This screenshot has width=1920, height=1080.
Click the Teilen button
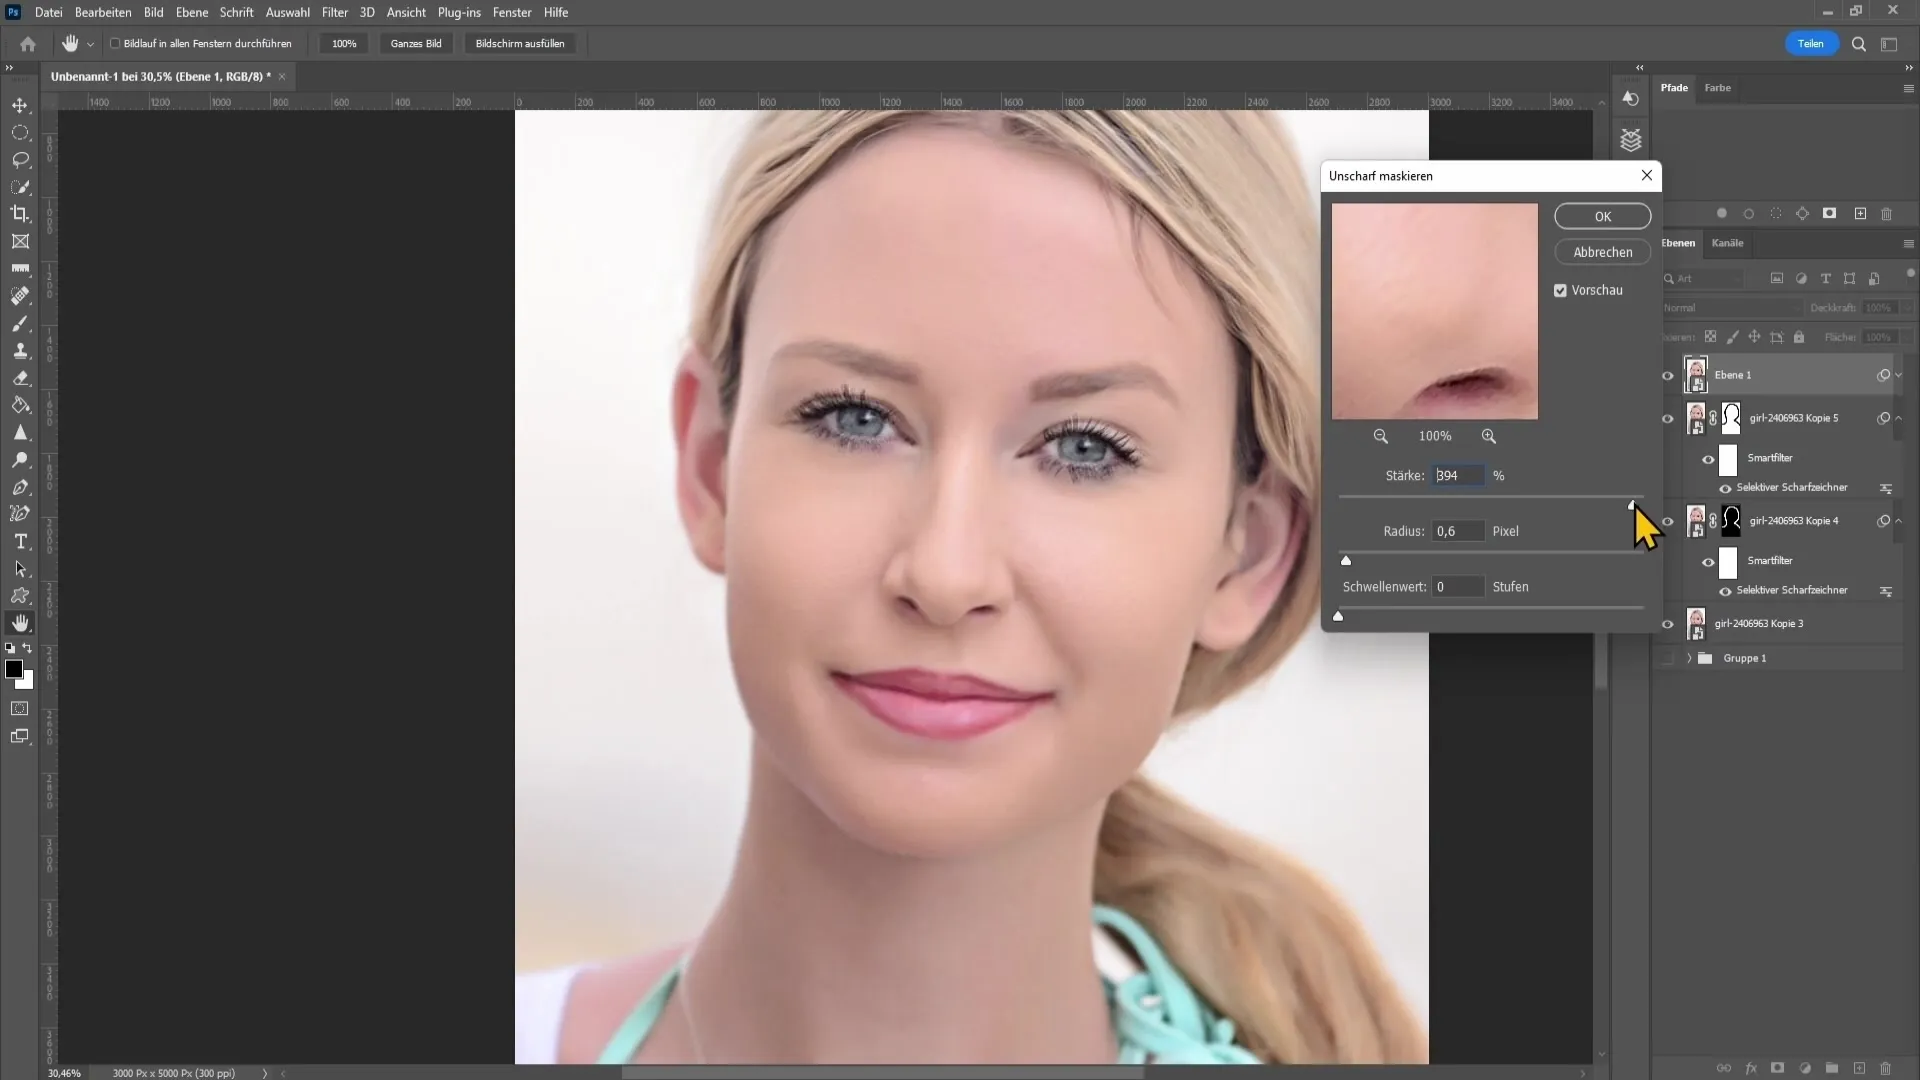(x=1811, y=44)
